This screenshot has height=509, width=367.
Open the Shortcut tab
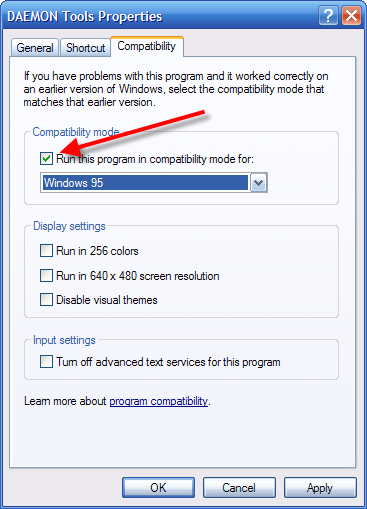coord(85,48)
